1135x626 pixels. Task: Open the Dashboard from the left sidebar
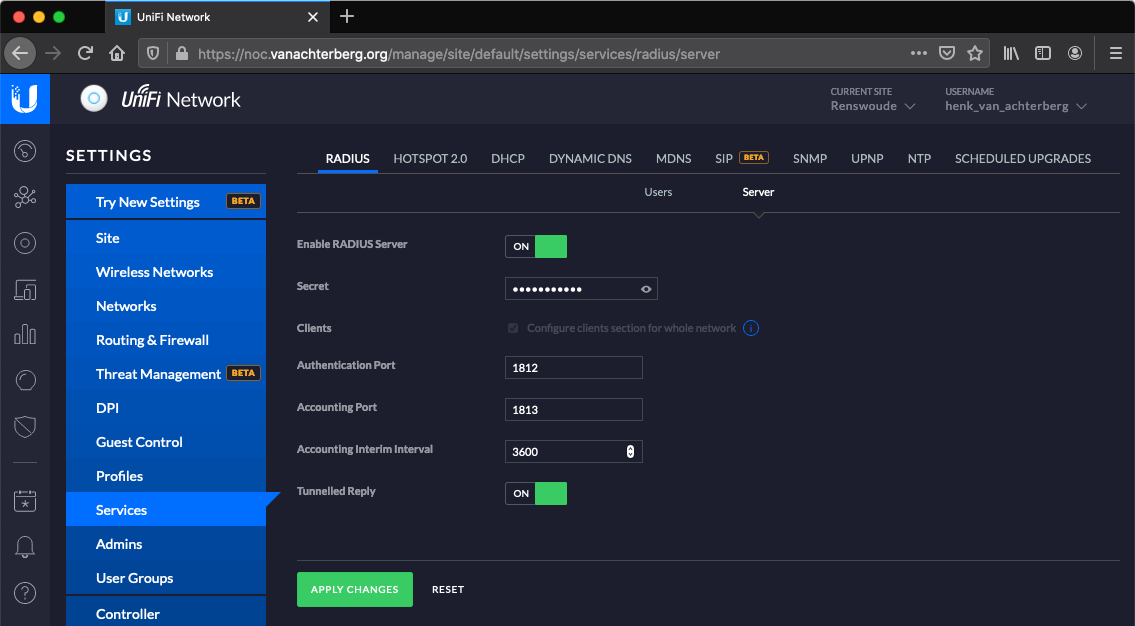tap(25, 151)
